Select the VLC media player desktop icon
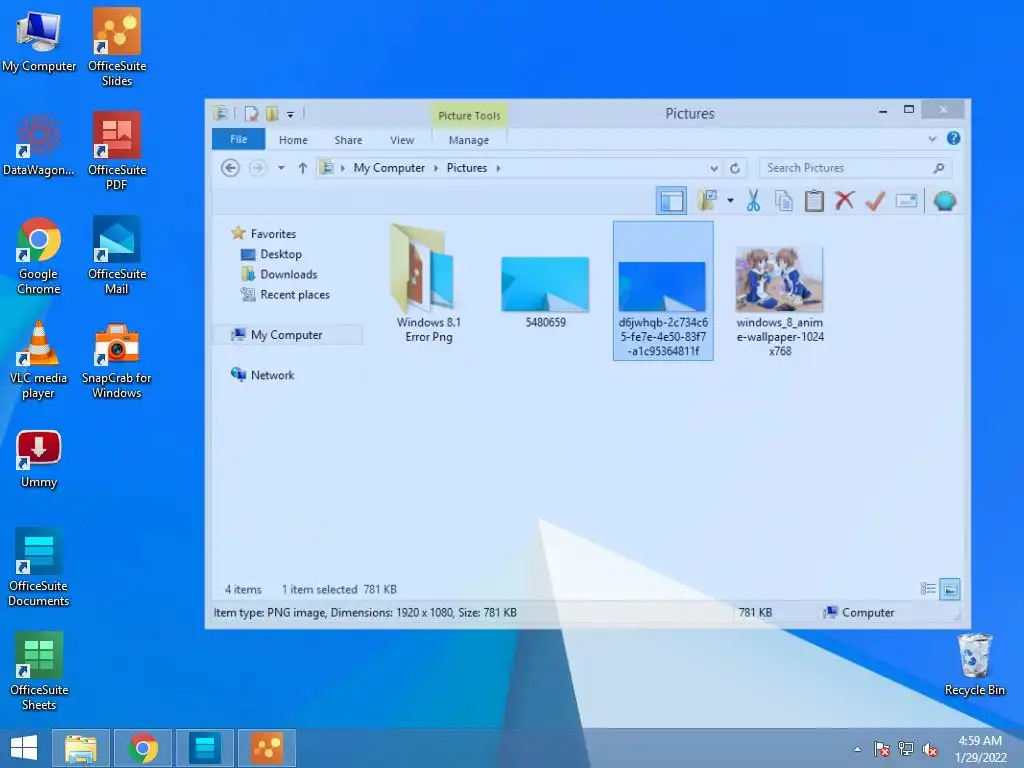The height and width of the screenshot is (768, 1024). 39,360
